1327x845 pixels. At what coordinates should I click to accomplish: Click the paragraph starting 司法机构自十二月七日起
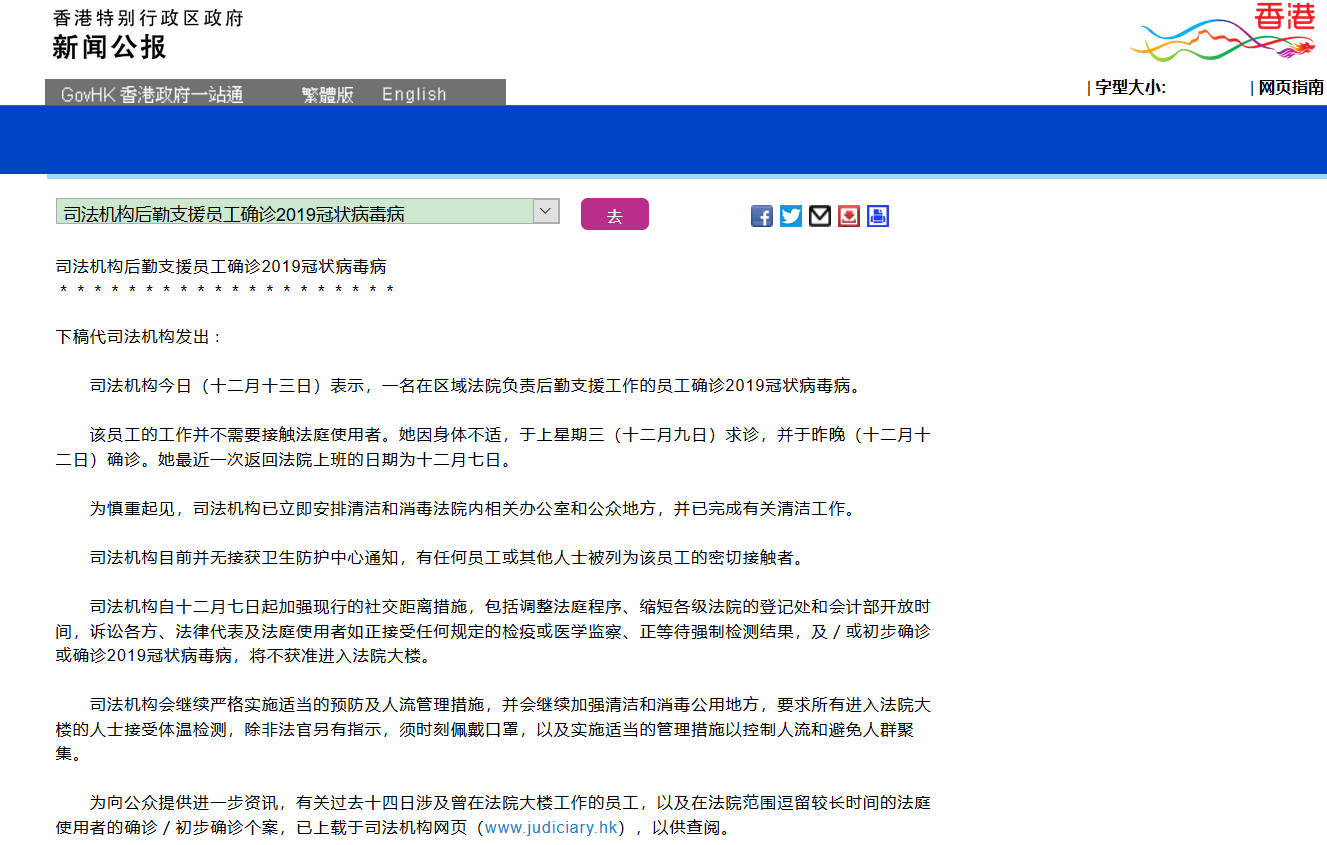pyautogui.click(x=493, y=632)
